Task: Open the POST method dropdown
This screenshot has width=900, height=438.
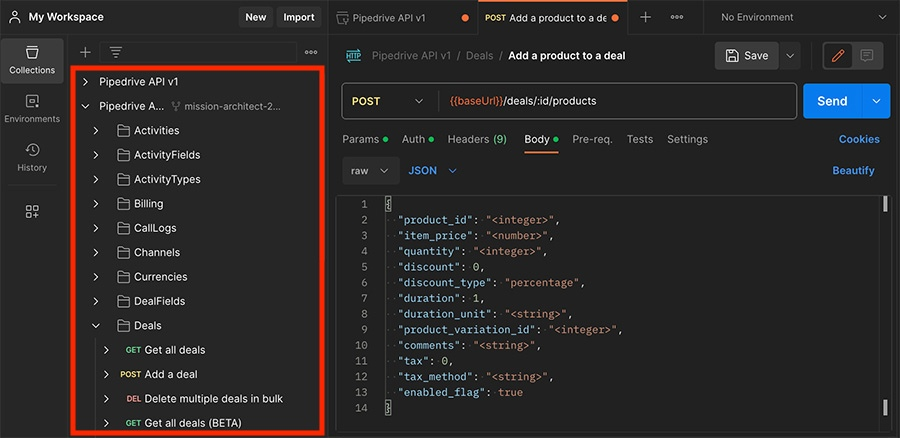Action: click(387, 101)
